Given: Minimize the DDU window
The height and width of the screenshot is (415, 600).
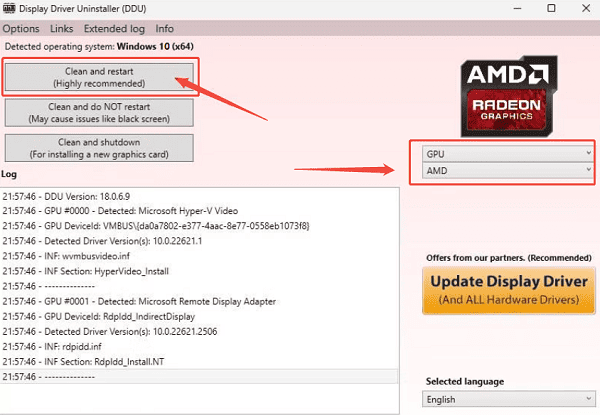Looking at the screenshot, I should pyautogui.click(x=507, y=9).
